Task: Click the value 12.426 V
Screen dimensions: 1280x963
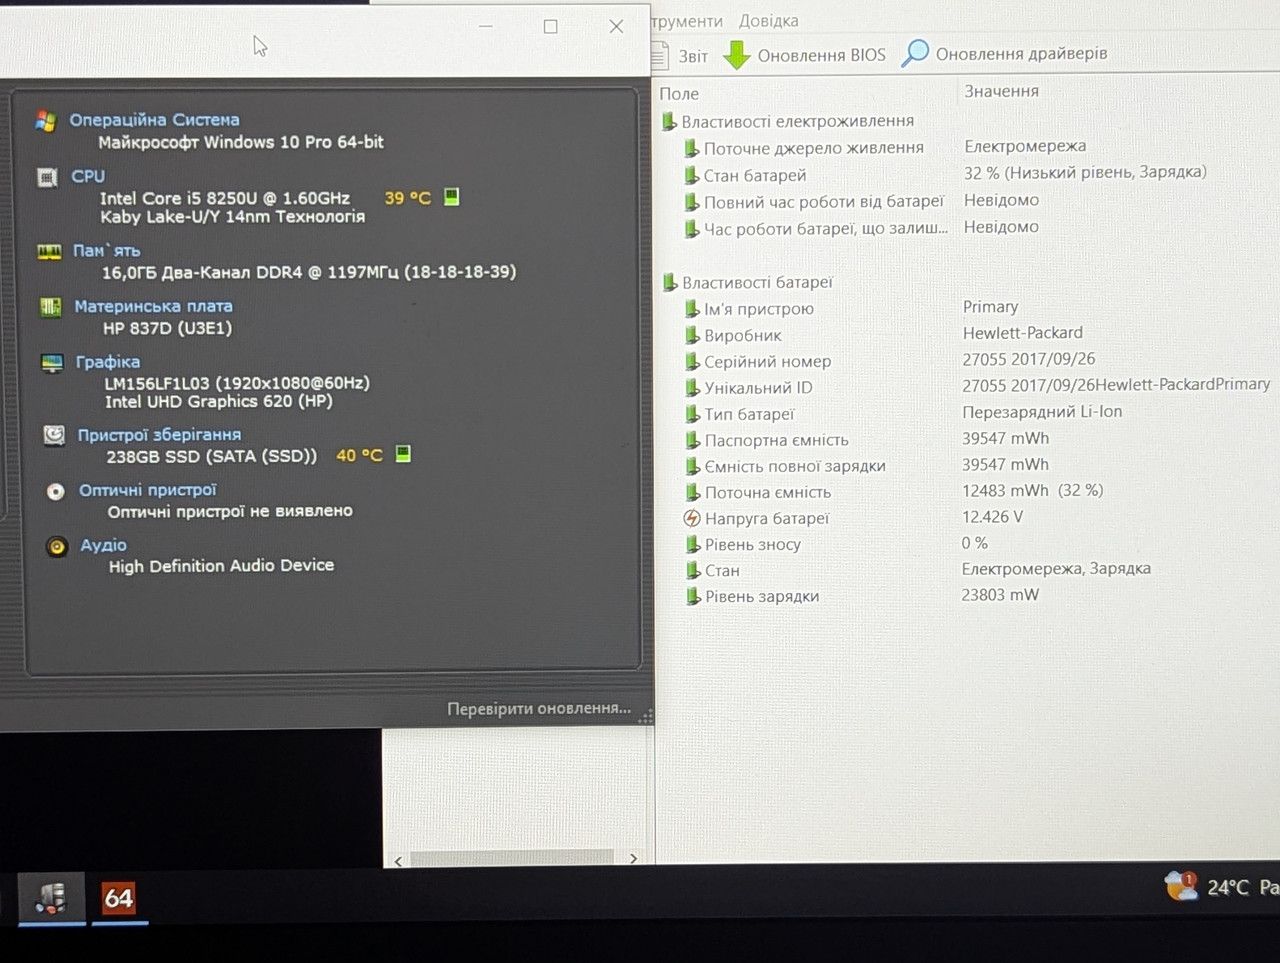Action: (992, 517)
